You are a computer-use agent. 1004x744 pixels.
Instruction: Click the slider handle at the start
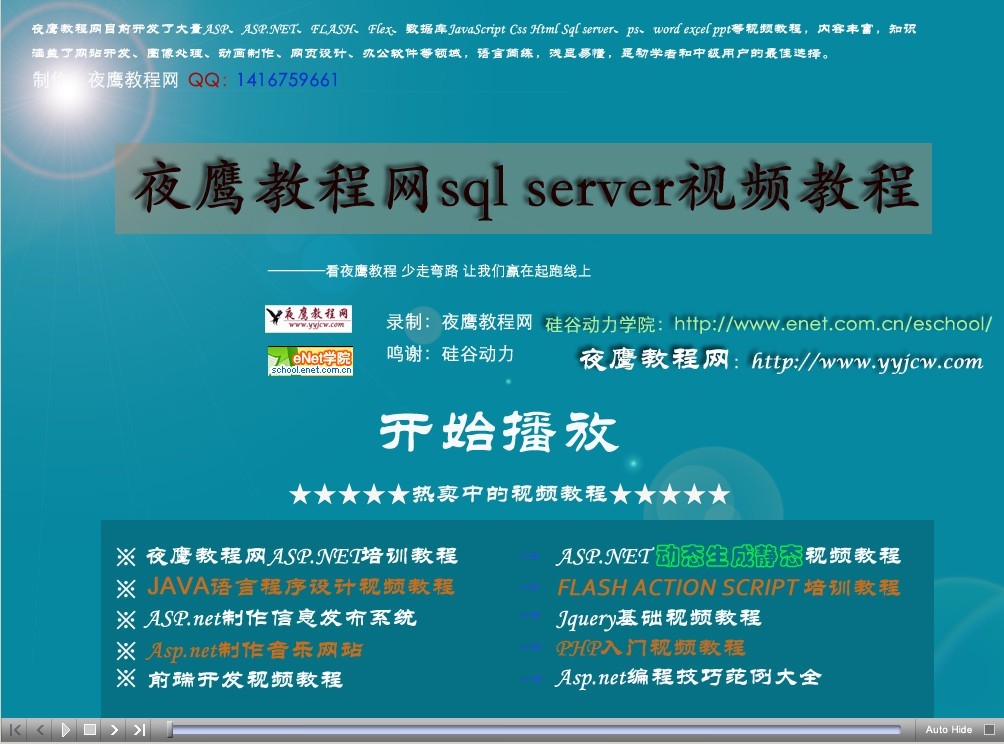(170, 729)
